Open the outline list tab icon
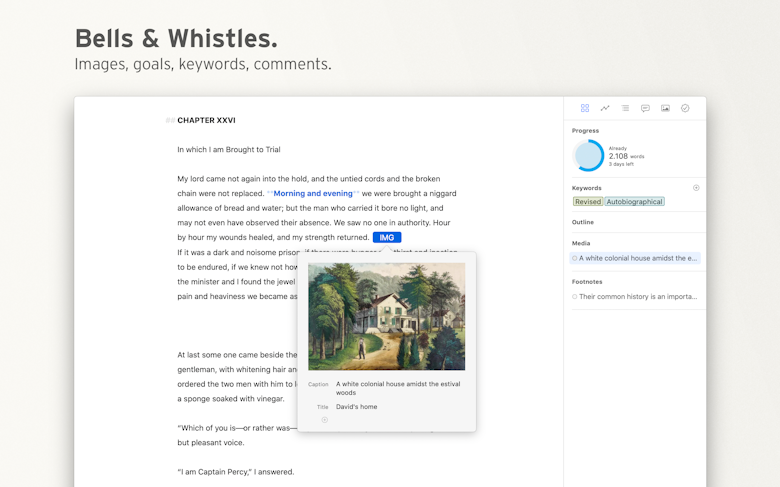 click(x=625, y=108)
